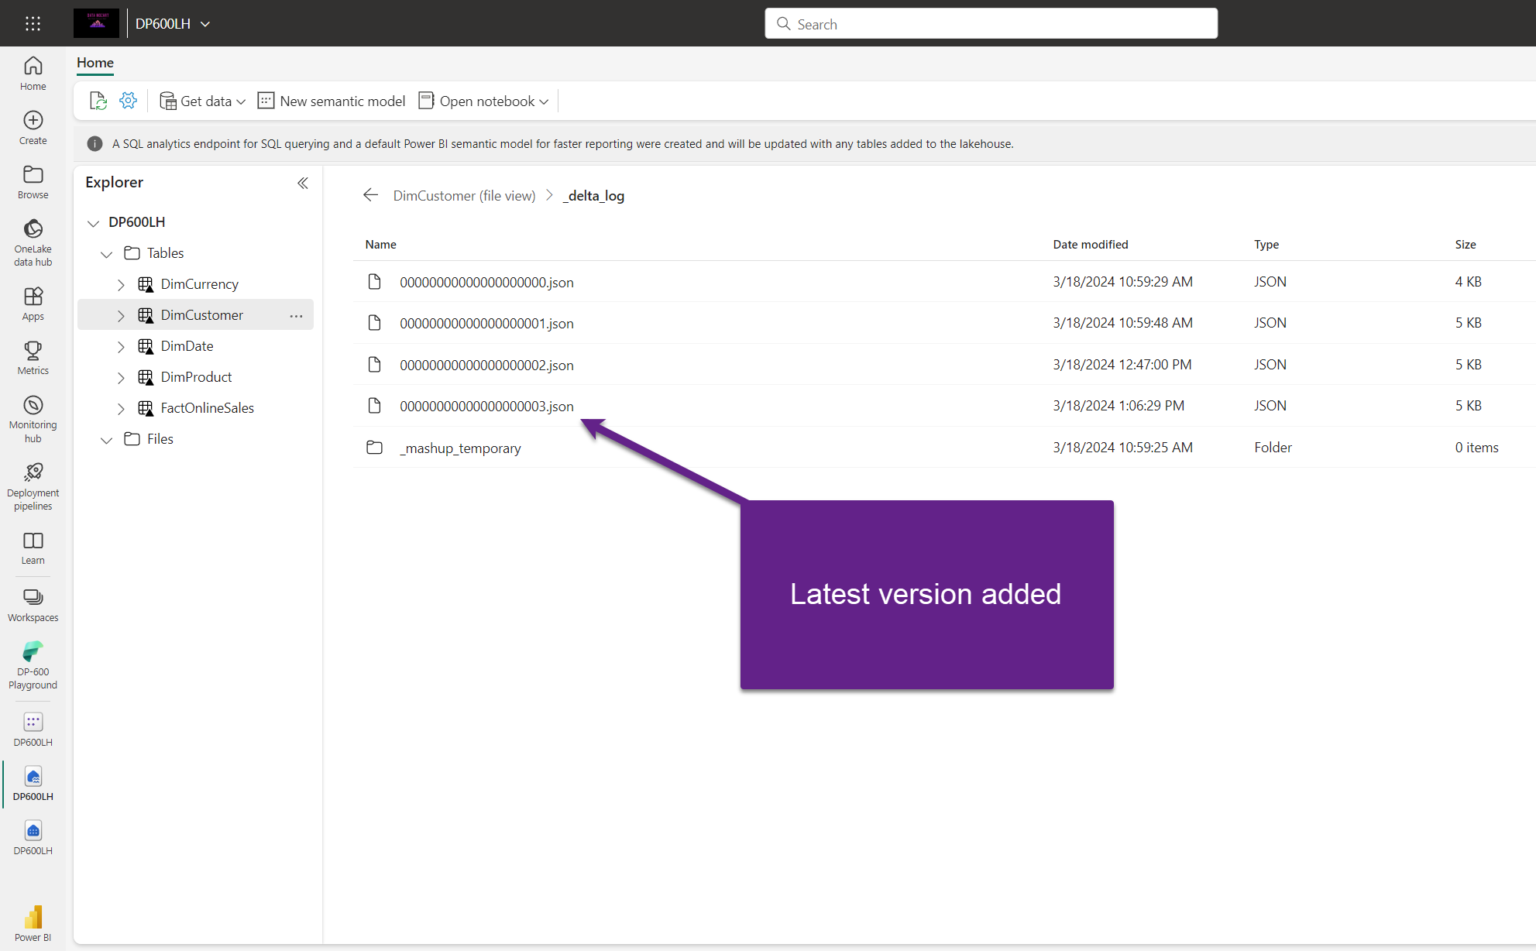Switch to Power BI experience icon
This screenshot has height=951, width=1536.
pos(33,923)
